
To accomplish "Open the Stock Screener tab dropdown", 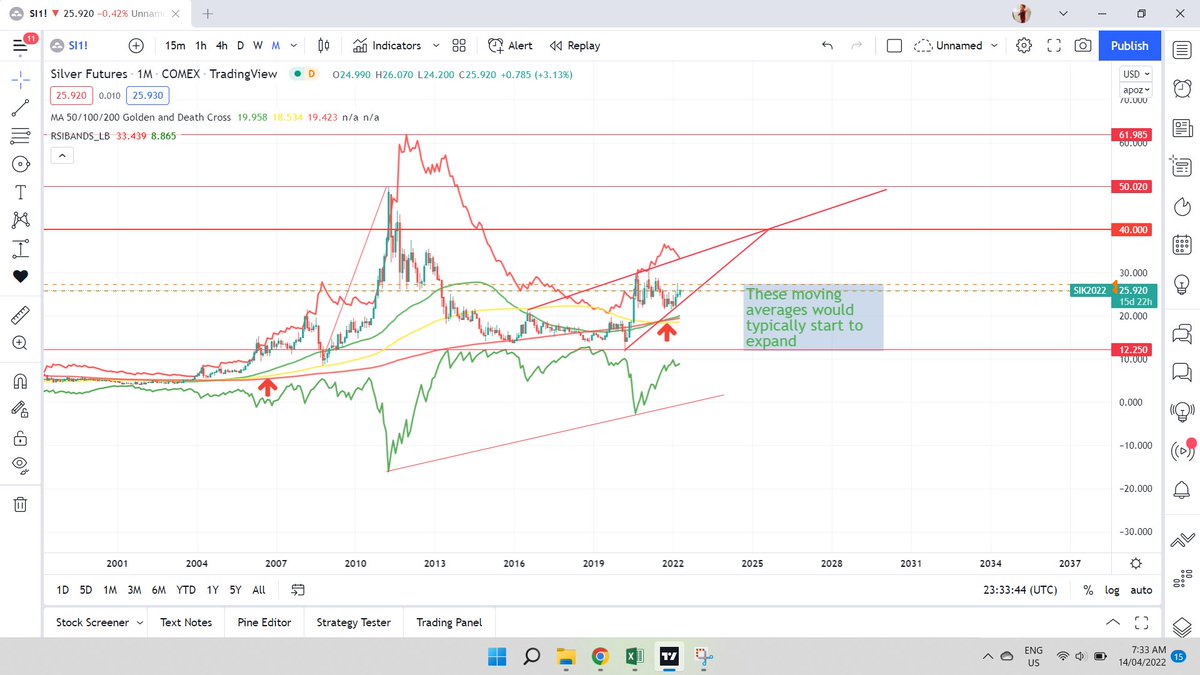I will click(x=99, y=622).
